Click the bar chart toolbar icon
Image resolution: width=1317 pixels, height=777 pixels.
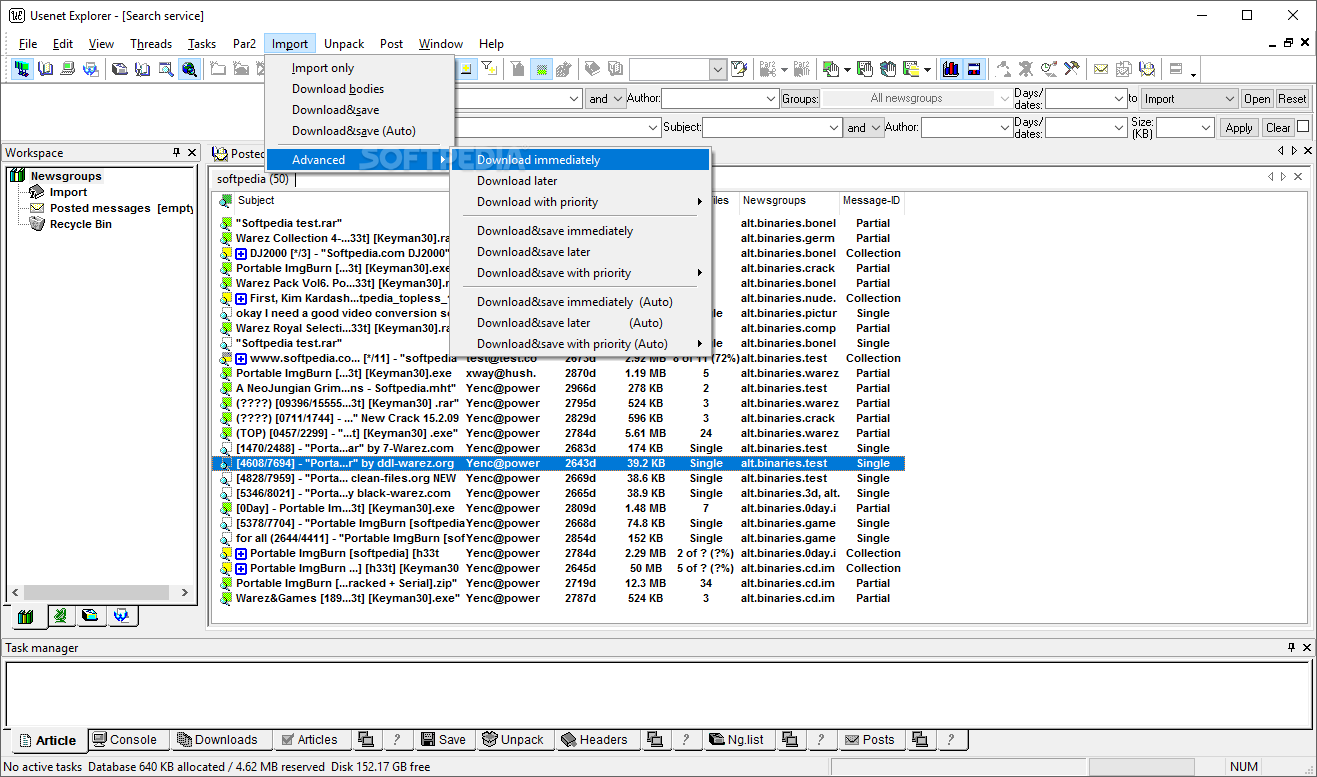951,69
